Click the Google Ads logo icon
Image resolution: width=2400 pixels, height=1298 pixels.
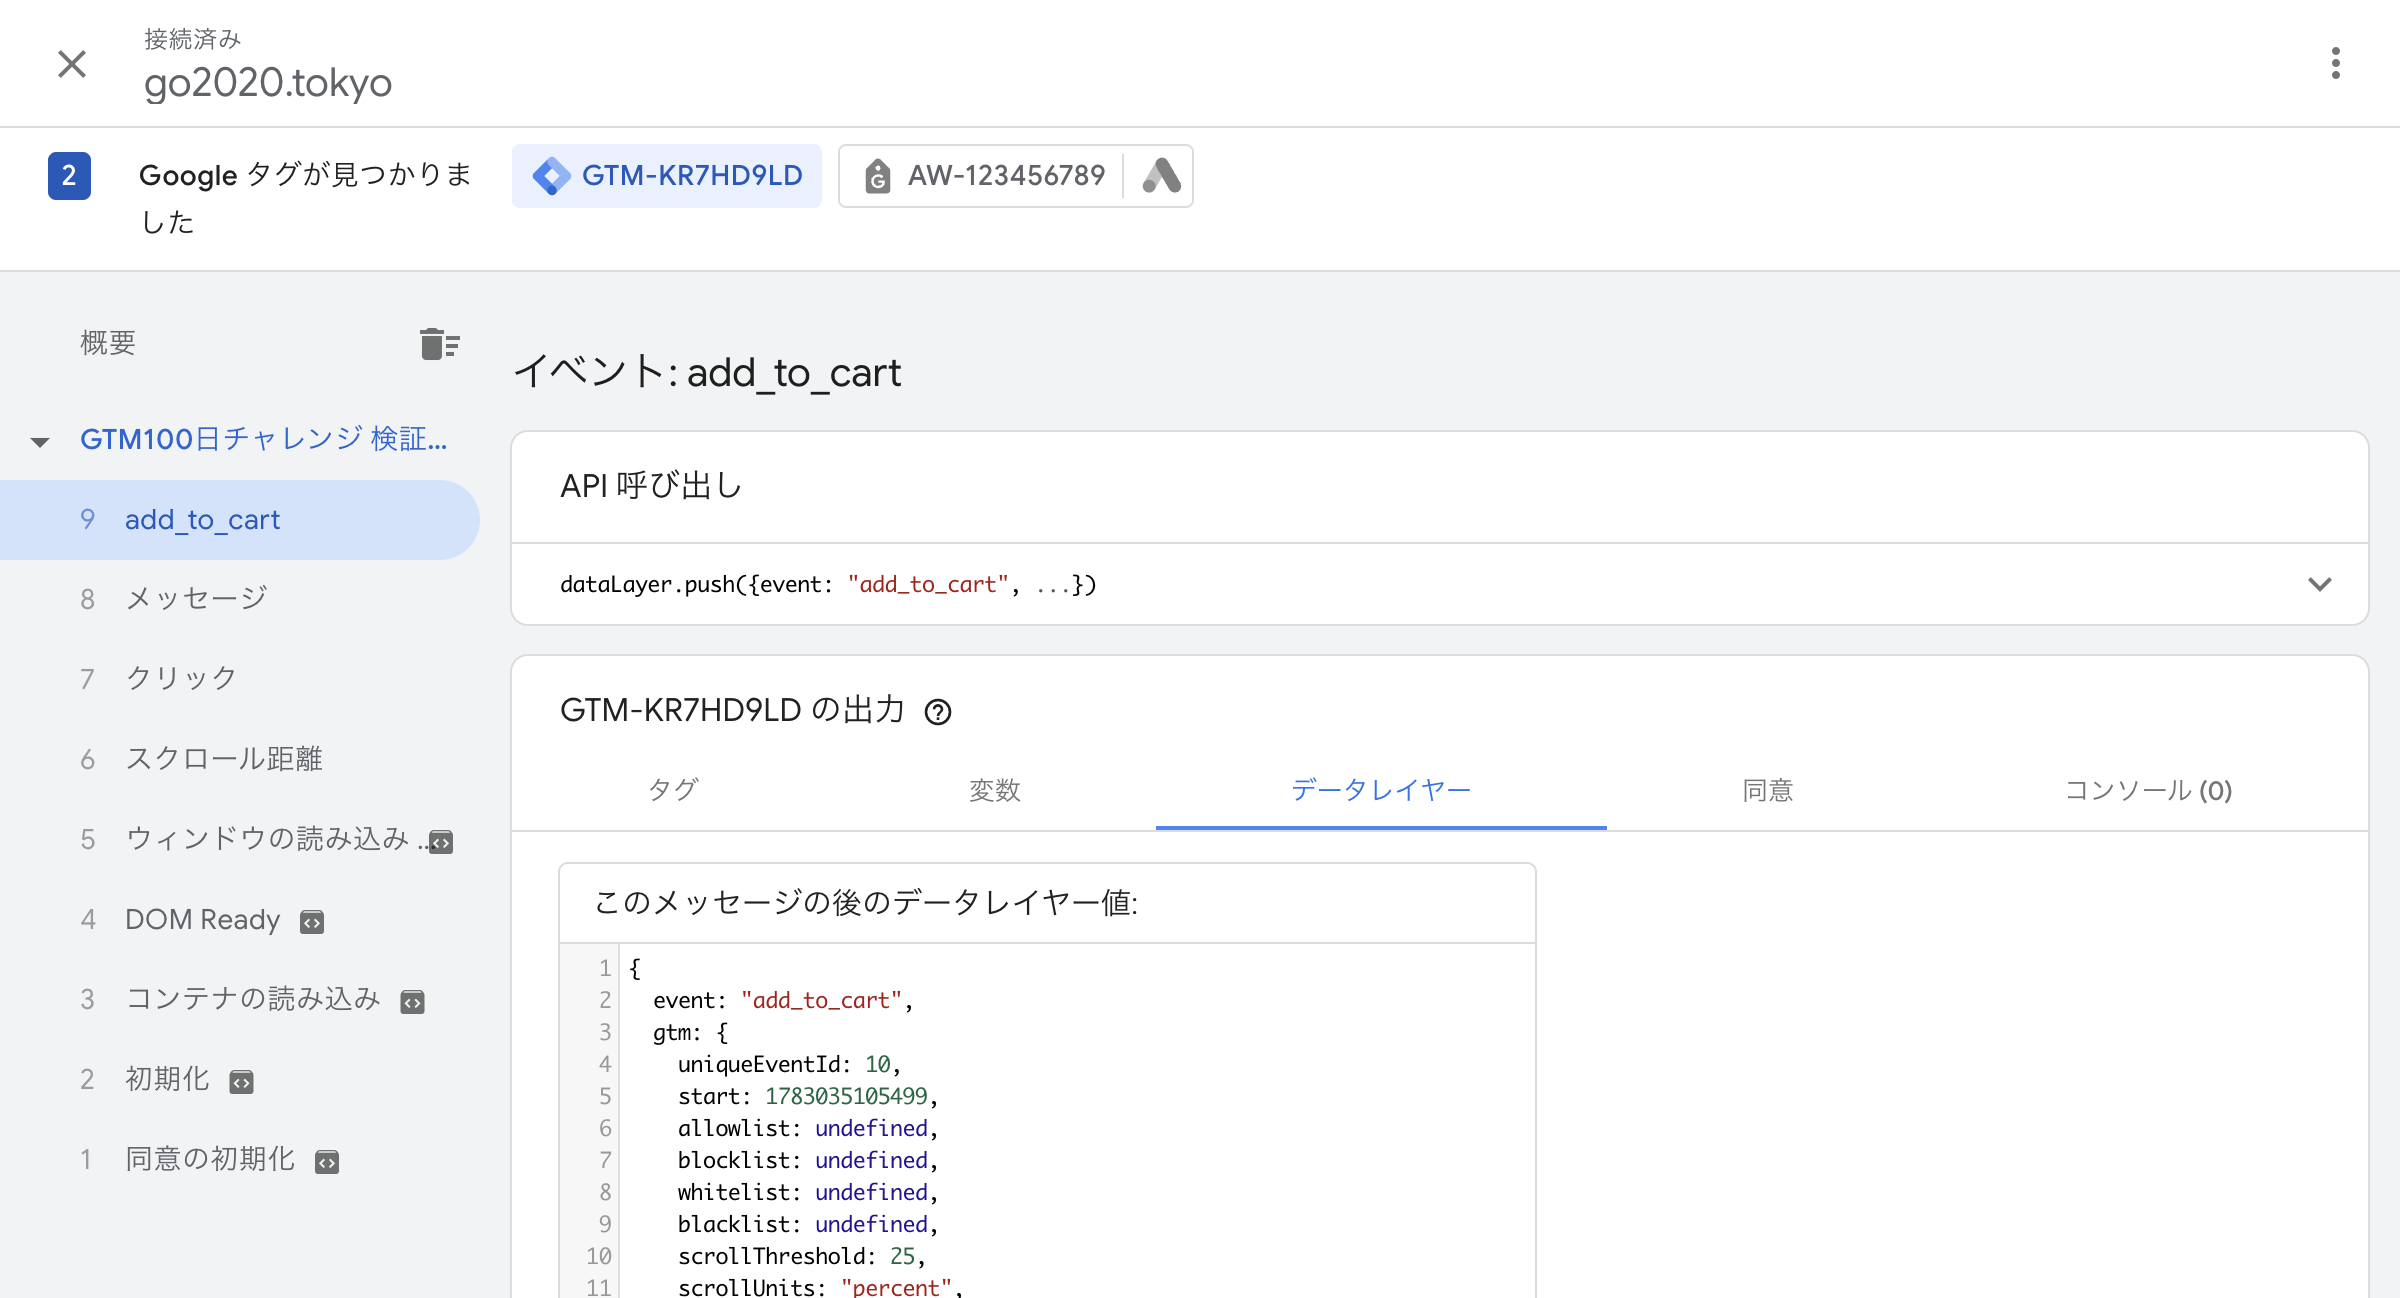(x=1161, y=176)
